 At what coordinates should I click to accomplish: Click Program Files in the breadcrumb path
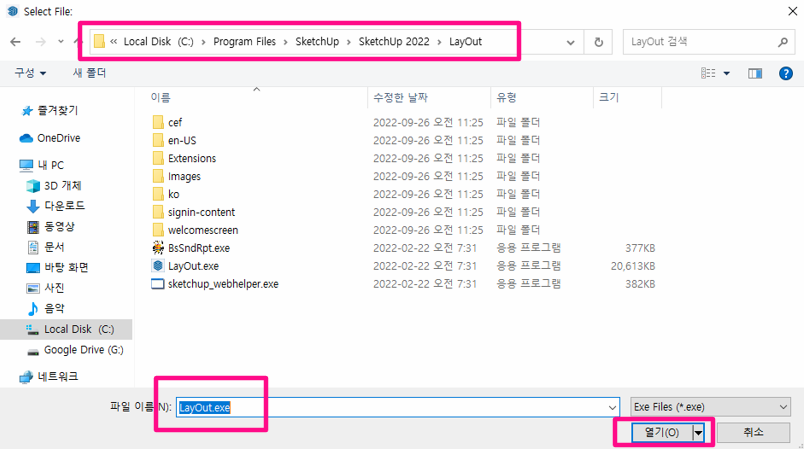click(x=245, y=42)
